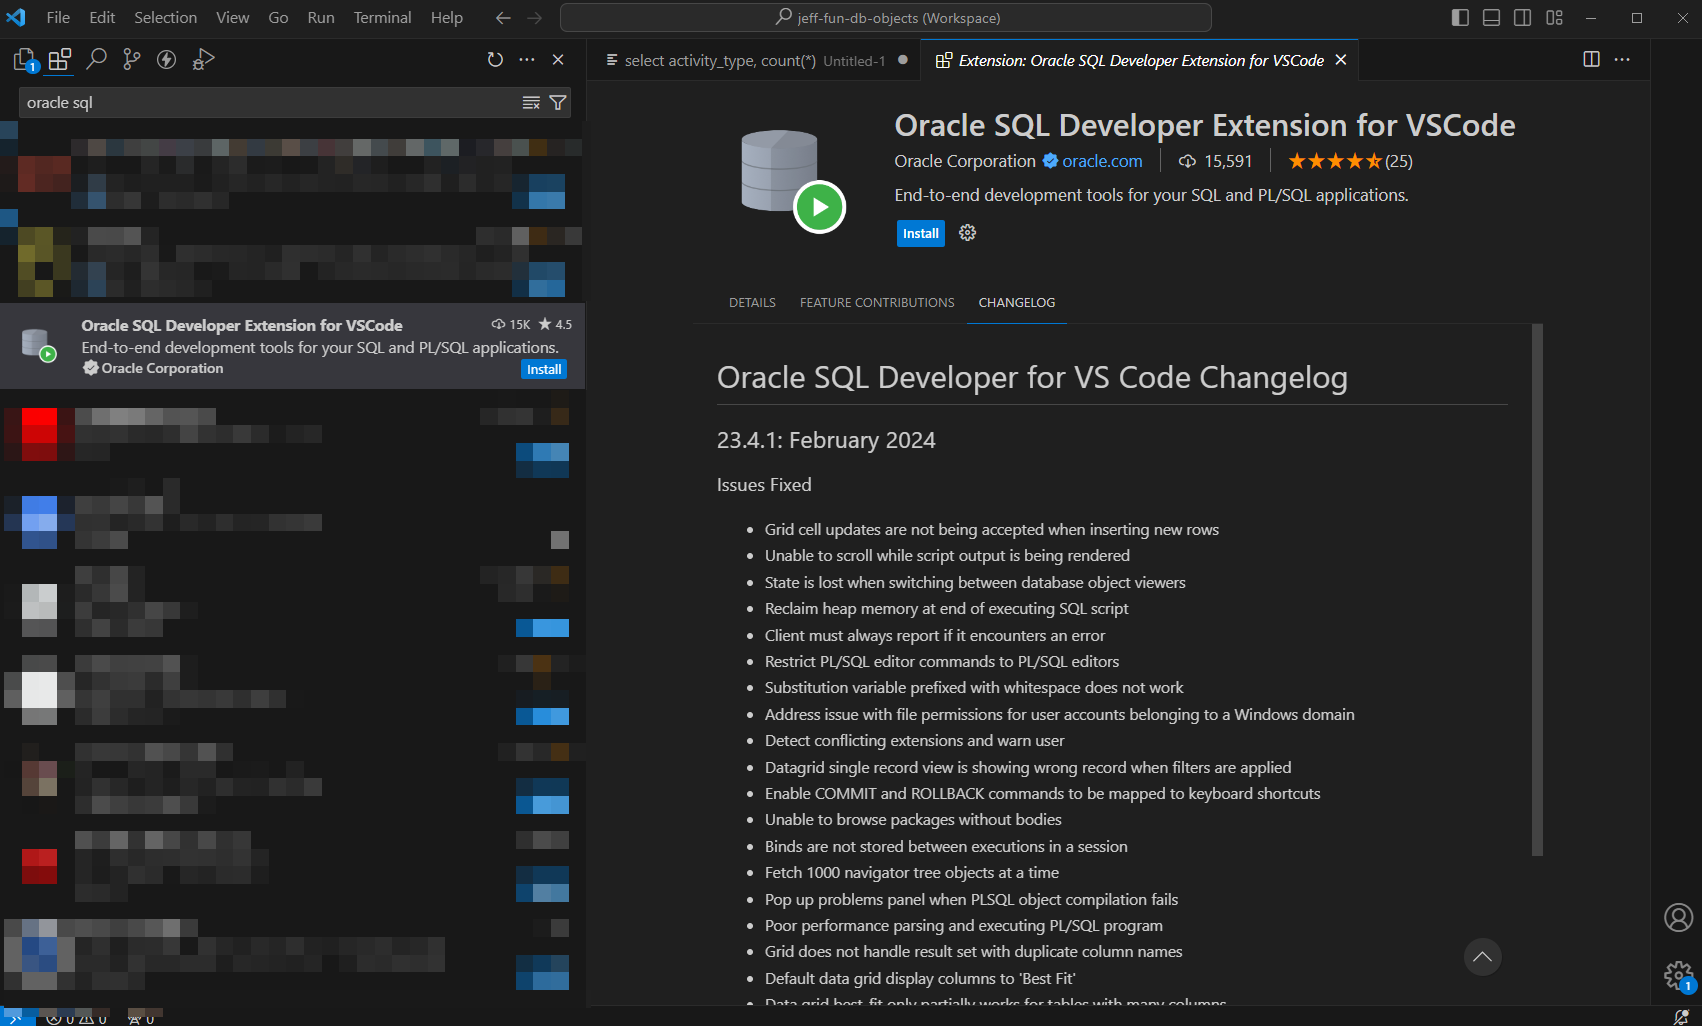The height and width of the screenshot is (1026, 1702).
Task: Install extension from the detail page
Action: (920, 233)
